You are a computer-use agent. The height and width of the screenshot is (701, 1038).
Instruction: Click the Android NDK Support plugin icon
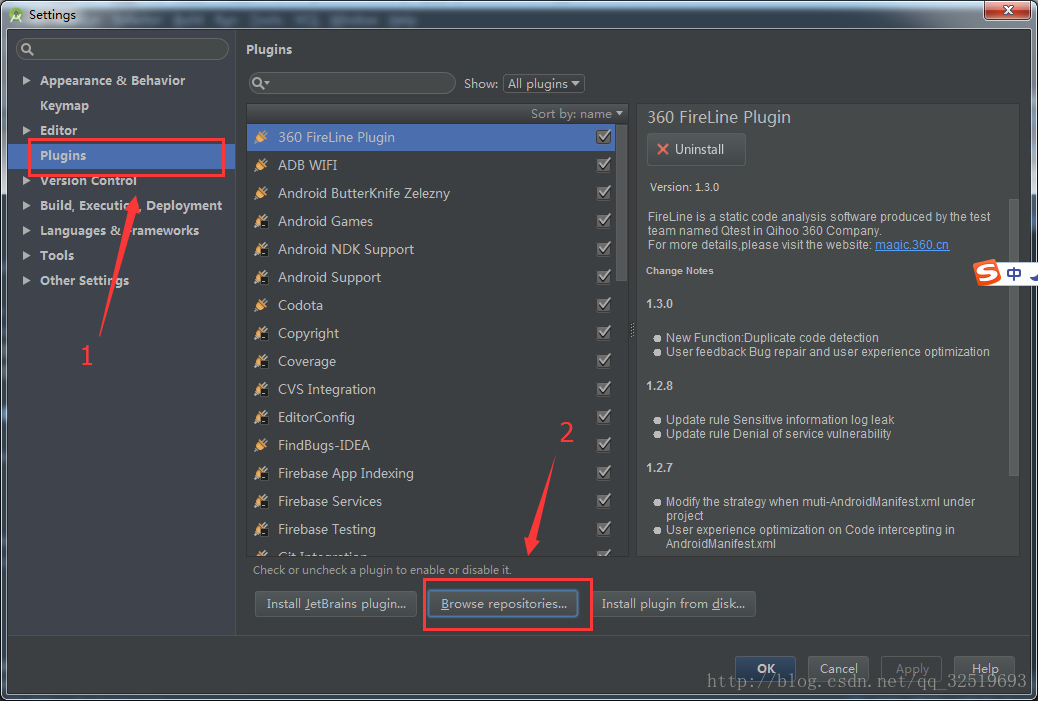pyautogui.click(x=261, y=249)
